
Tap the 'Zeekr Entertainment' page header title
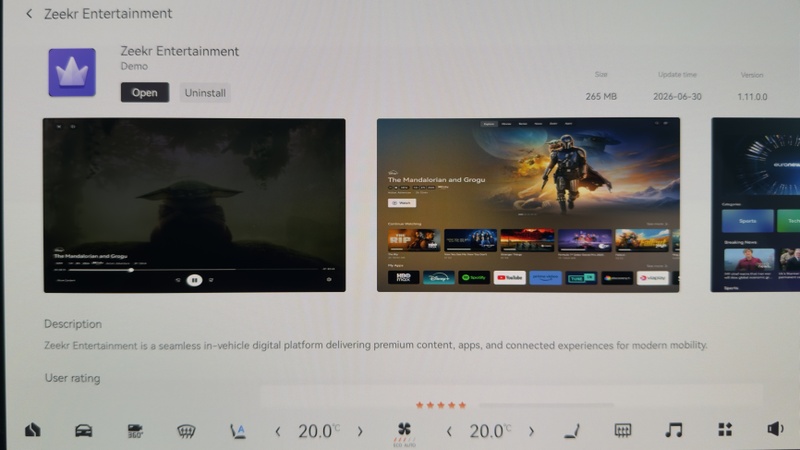coord(108,14)
